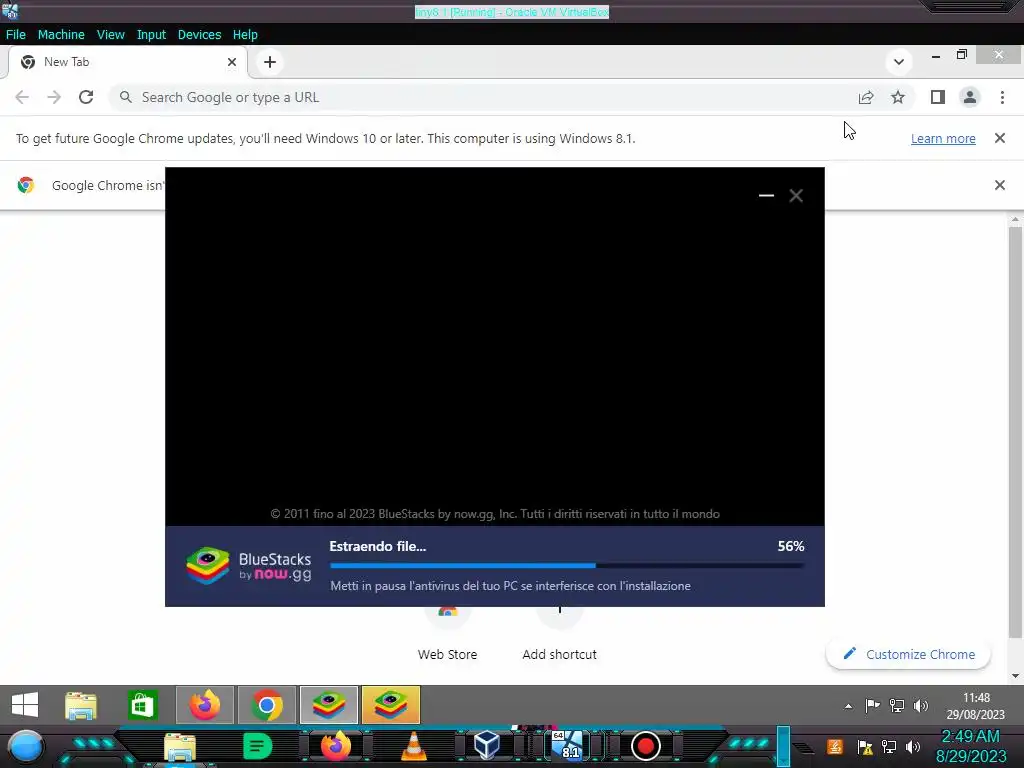Open guest network tray icon
Image resolution: width=1024 pixels, height=768 pixels.
click(x=897, y=706)
